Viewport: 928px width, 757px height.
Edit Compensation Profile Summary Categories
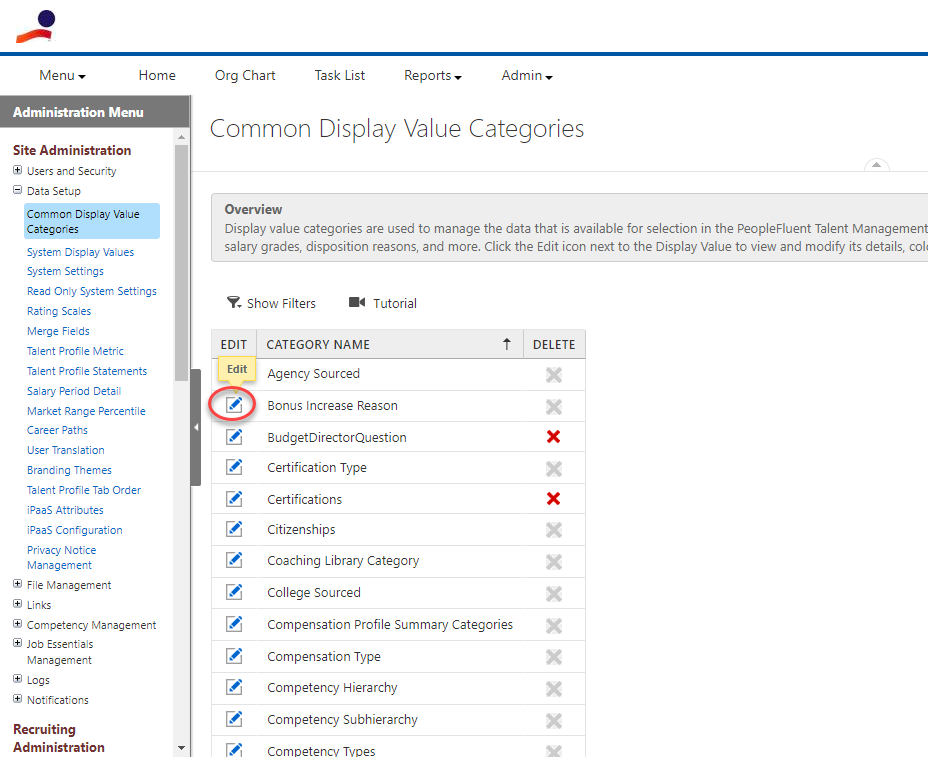coord(234,624)
